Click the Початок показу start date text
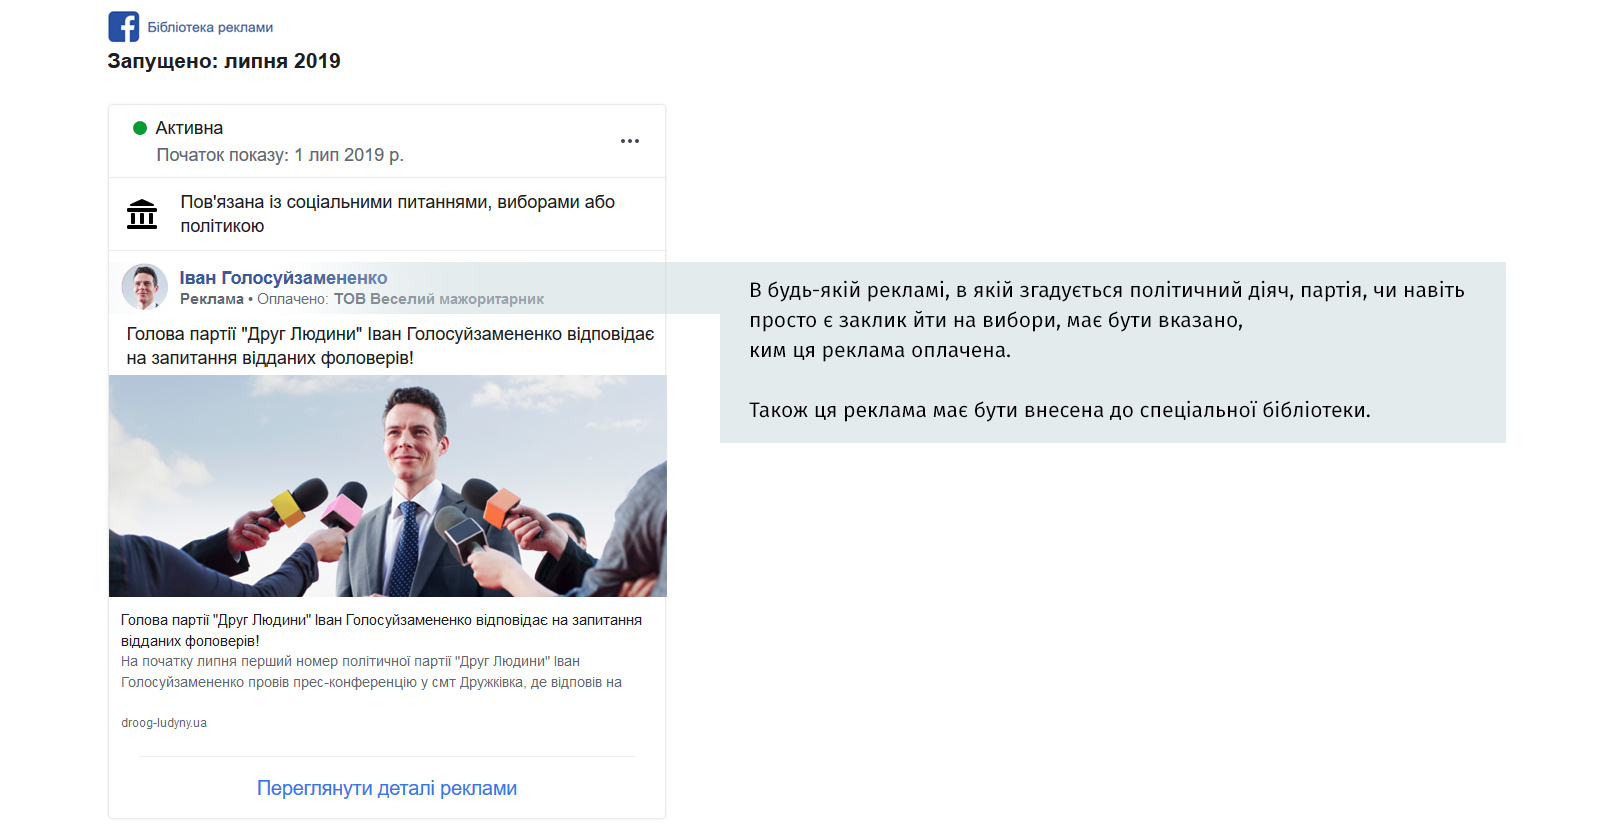Image resolution: width=1600 pixels, height=828 pixels. click(x=280, y=155)
